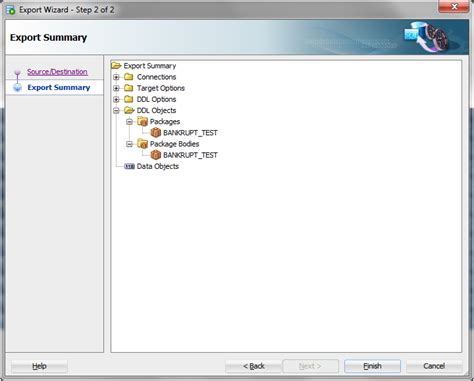The width and height of the screenshot is (474, 381).
Task: Select BANKRUPT_TEST text under Packages
Action: 190,133
